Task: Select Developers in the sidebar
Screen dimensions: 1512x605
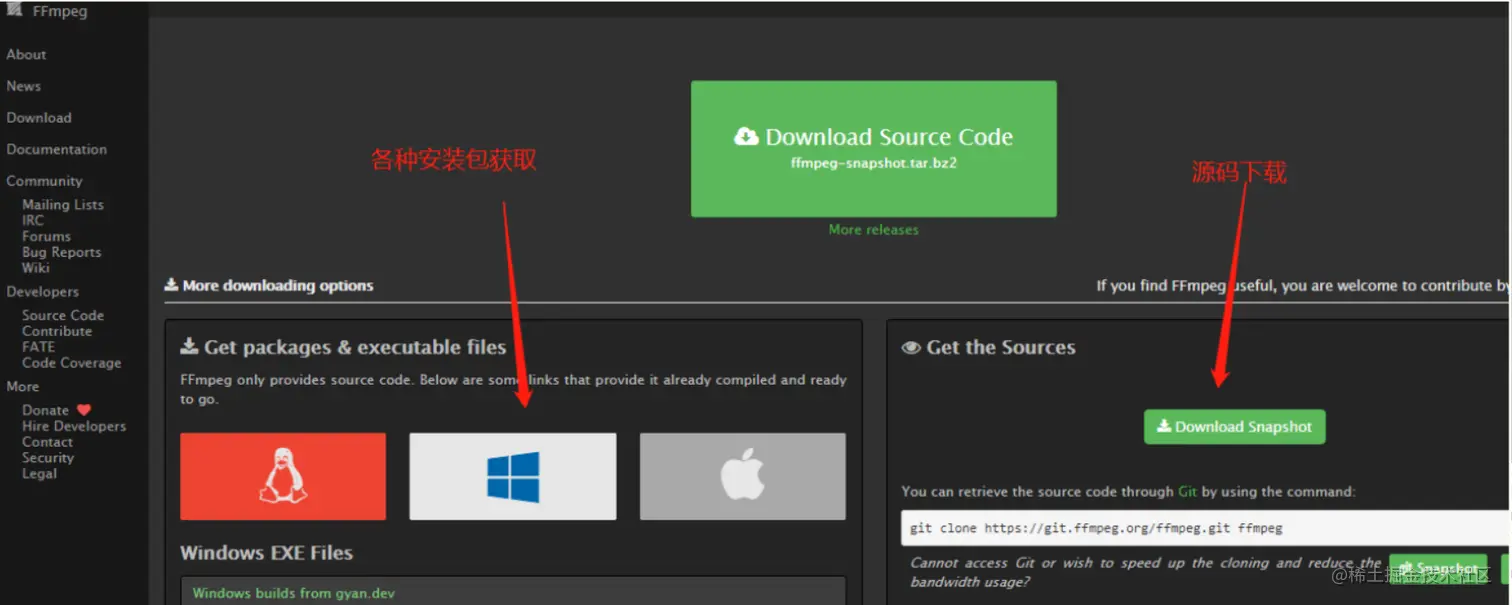Action: click(42, 292)
